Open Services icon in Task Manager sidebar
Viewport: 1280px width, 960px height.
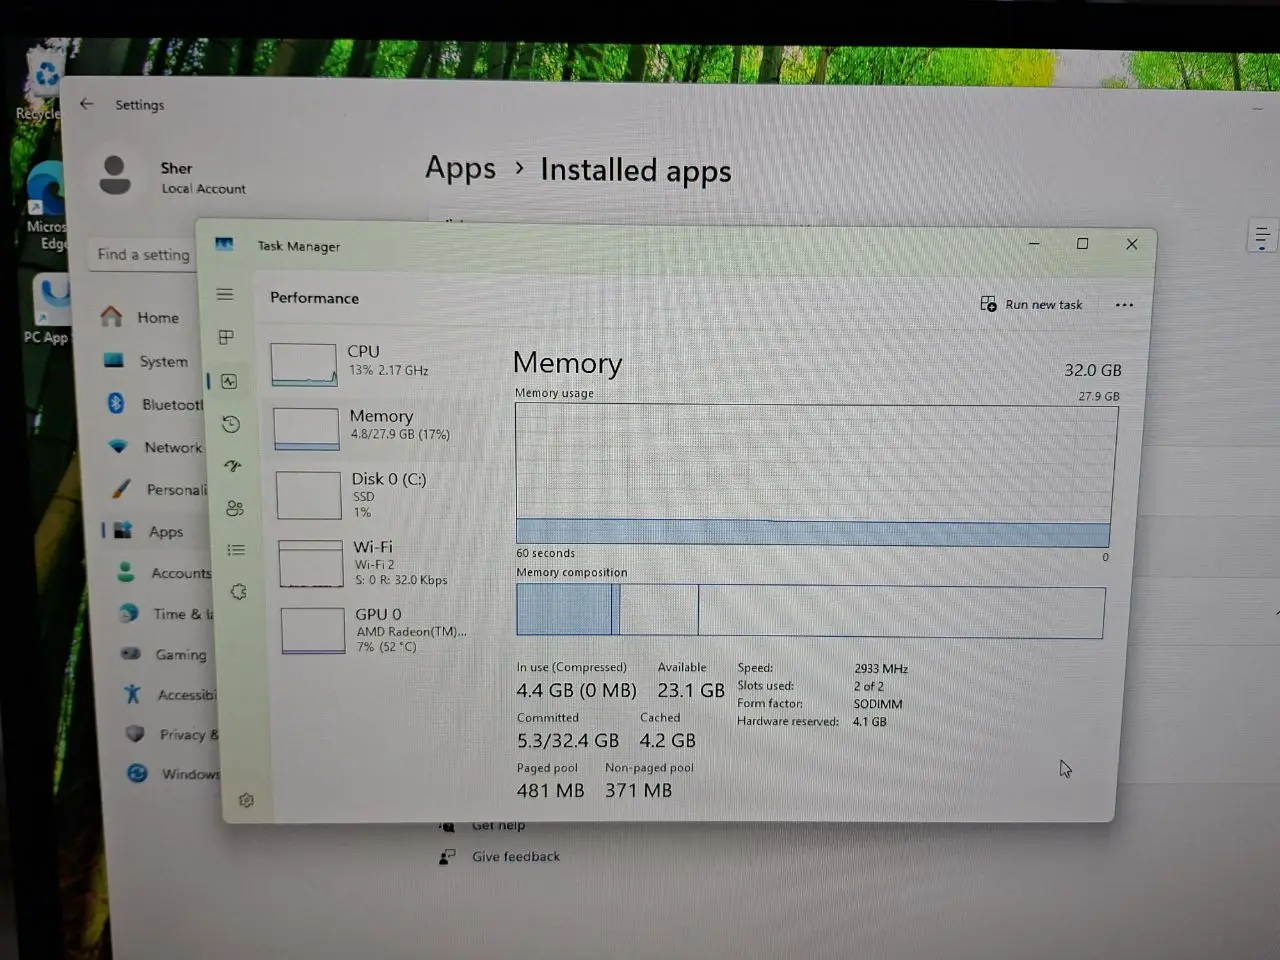coord(238,592)
